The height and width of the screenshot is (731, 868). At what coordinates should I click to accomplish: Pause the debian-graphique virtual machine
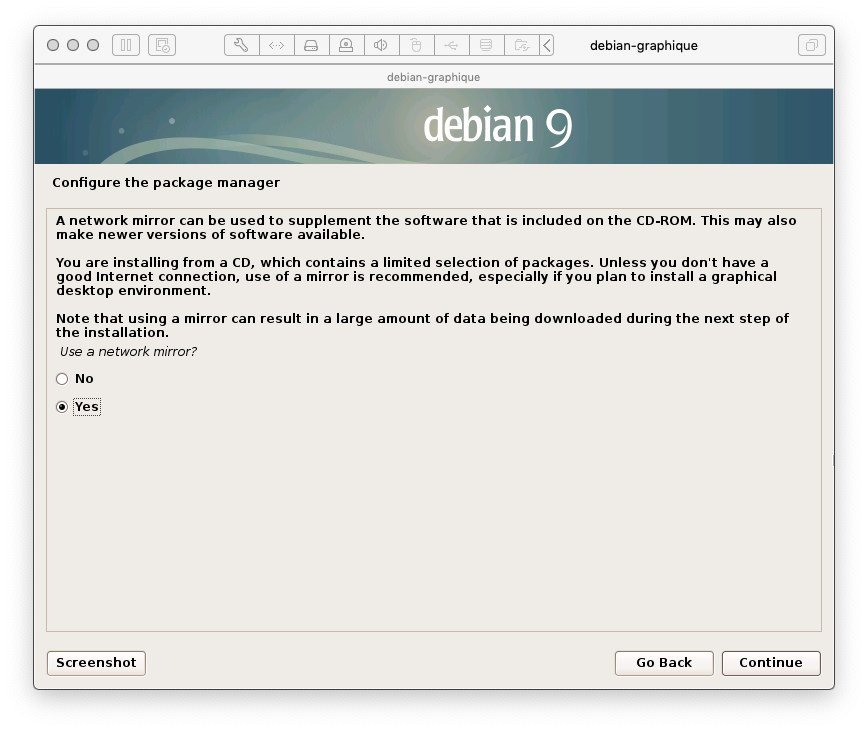pos(126,45)
